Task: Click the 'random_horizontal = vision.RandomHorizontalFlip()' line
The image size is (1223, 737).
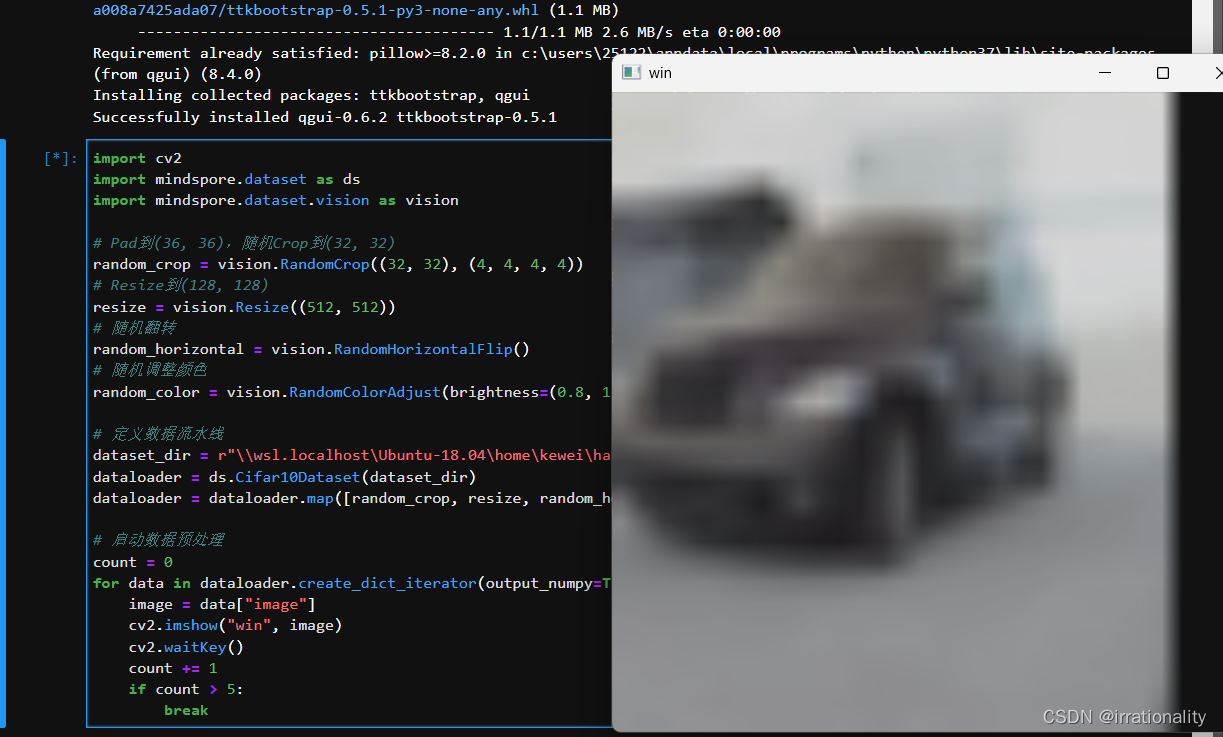Action: (311, 349)
